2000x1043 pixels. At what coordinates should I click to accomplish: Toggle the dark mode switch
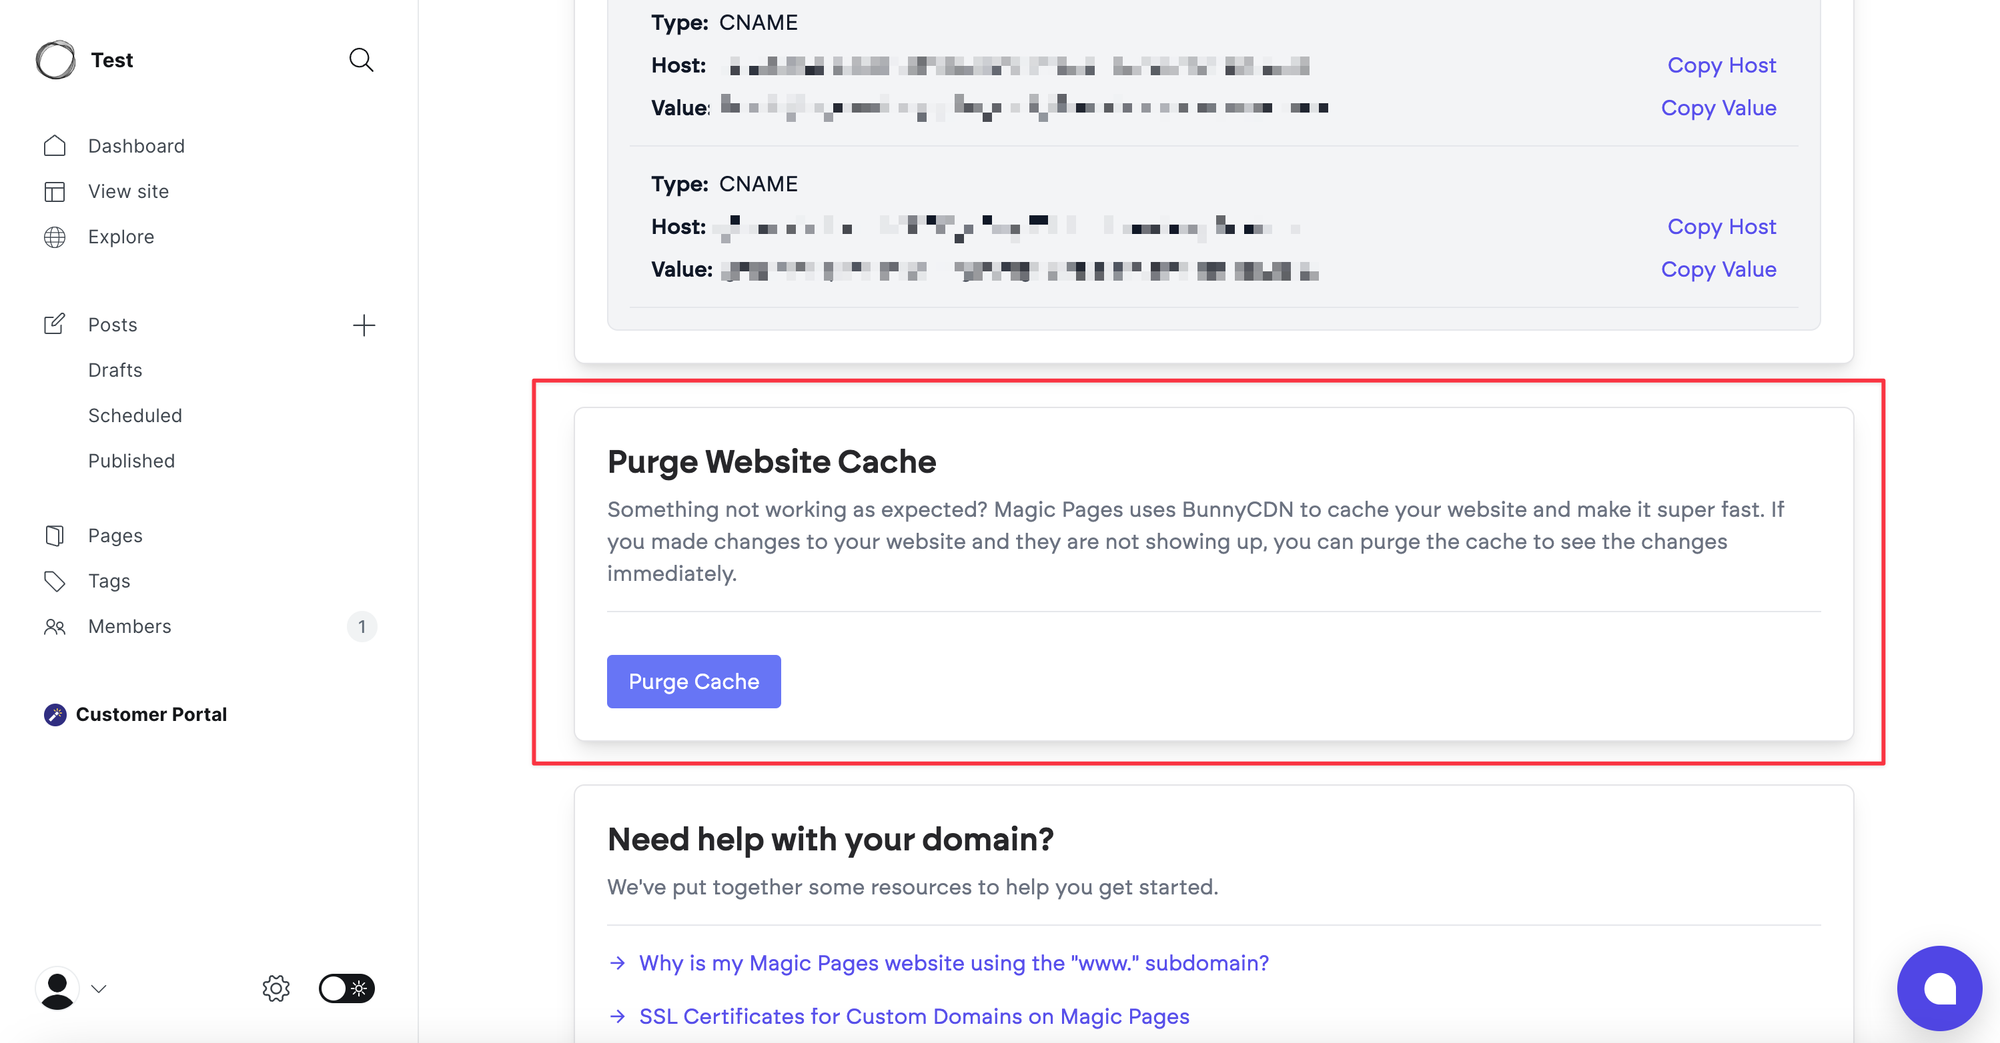pos(346,989)
